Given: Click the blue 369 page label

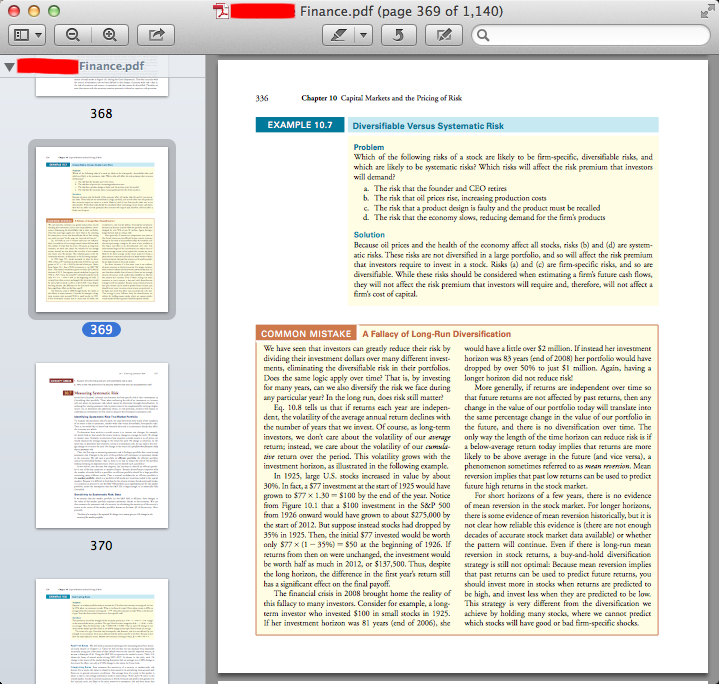Looking at the screenshot, I should point(101,330).
